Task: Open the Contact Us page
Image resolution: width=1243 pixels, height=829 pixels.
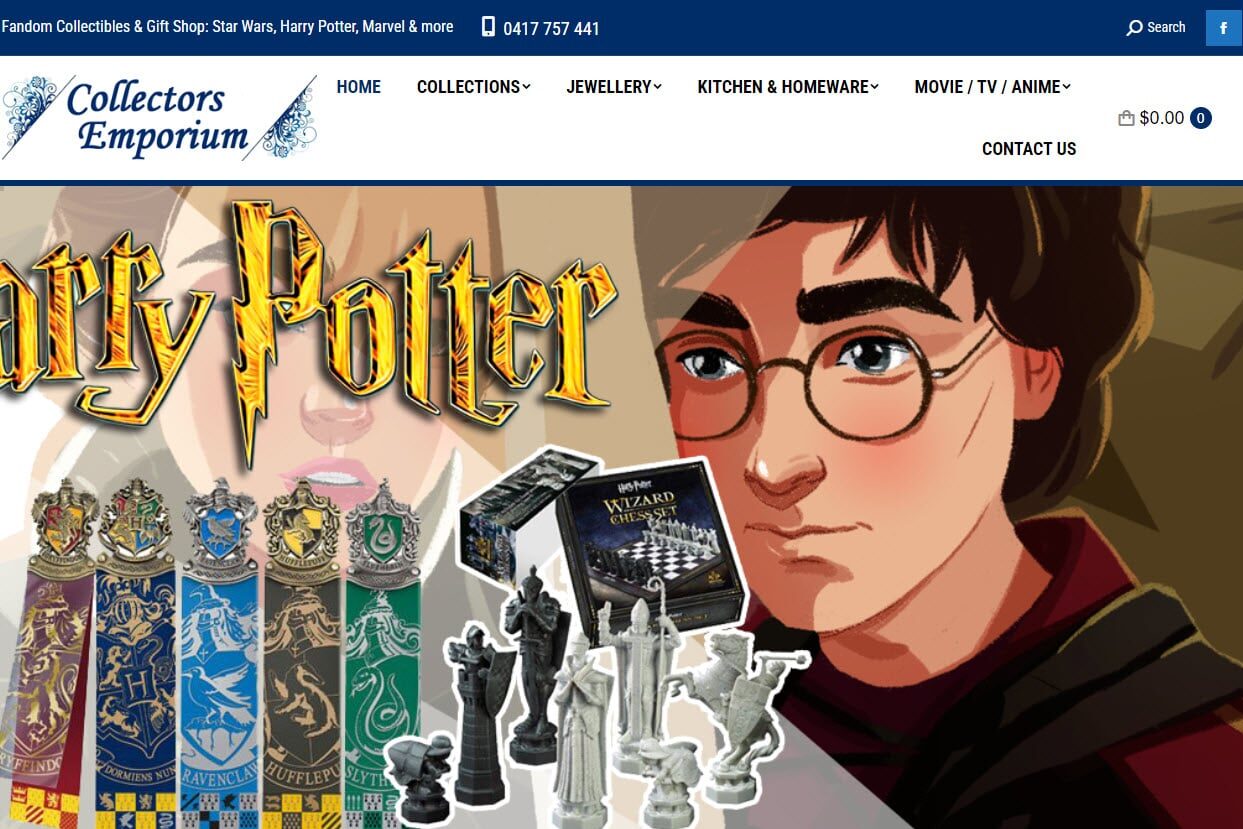Action: [1029, 149]
